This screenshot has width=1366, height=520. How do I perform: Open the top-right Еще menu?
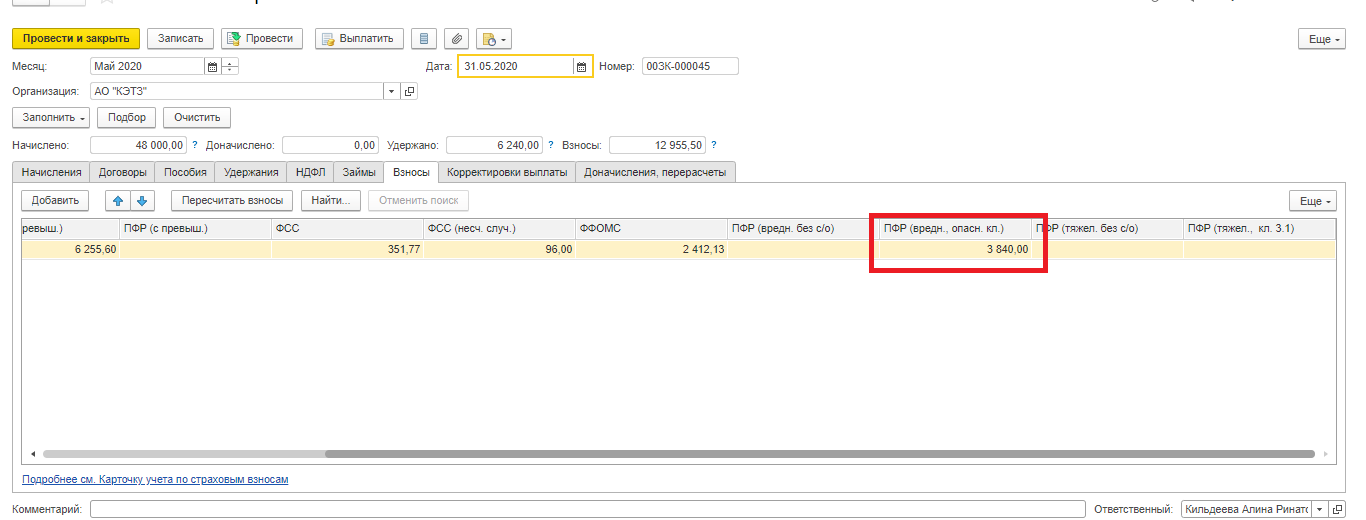1320,39
